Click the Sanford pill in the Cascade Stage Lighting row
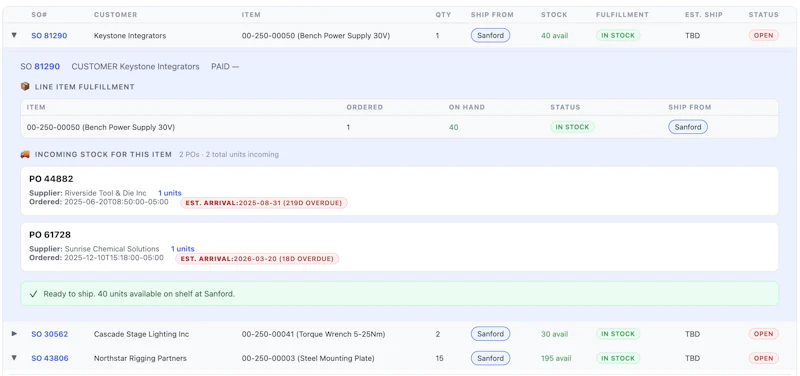The height and width of the screenshot is (376, 800). [490, 334]
